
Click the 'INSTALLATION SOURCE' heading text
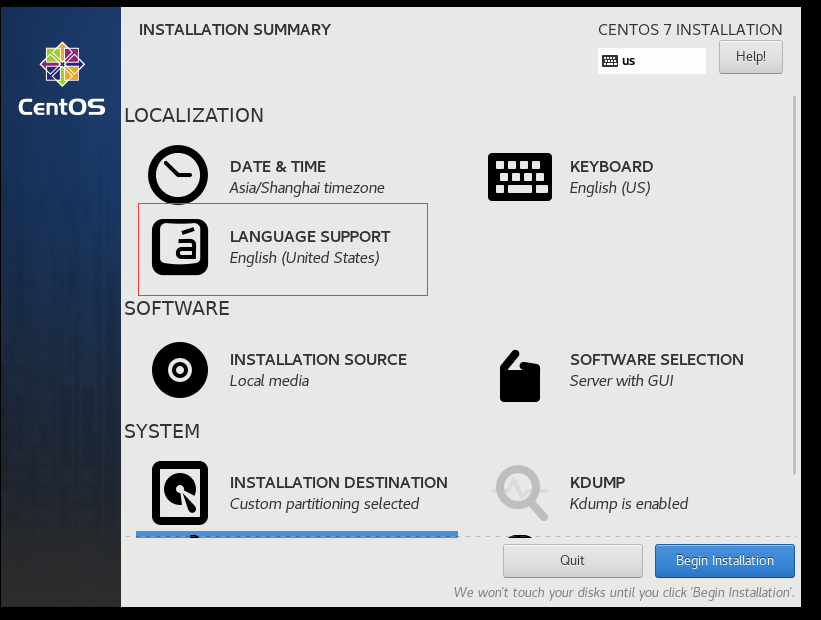tap(318, 360)
